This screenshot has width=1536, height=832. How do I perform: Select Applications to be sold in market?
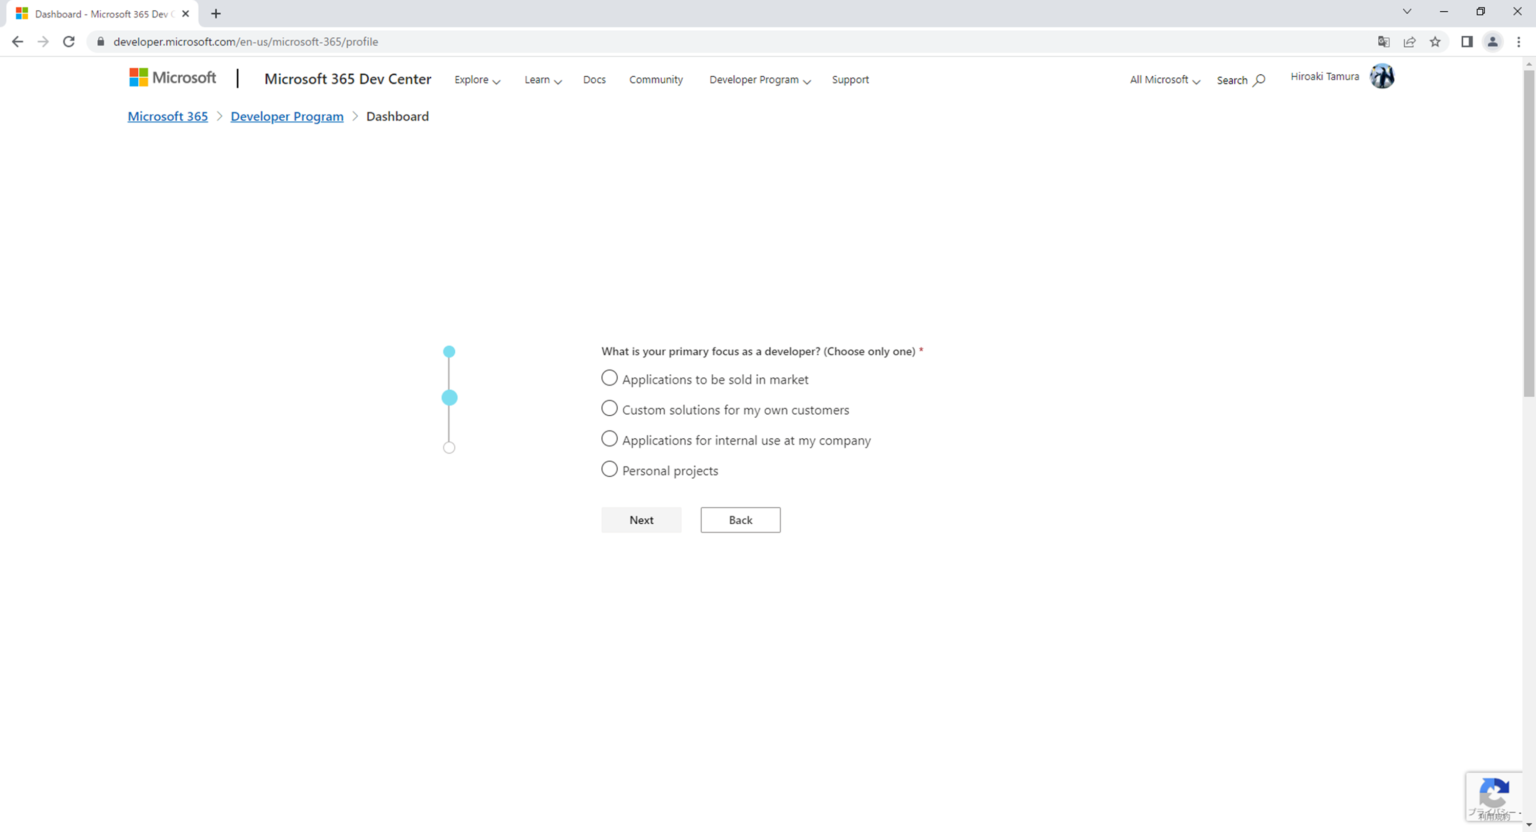[609, 378]
